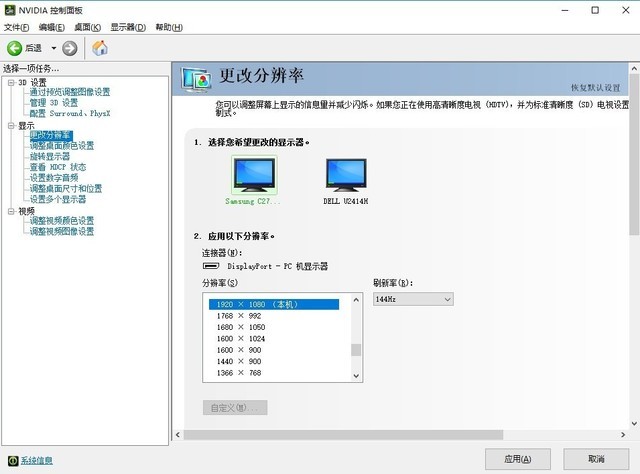Go to the Home icon in toolbar
The image size is (640, 474).
click(x=100, y=48)
